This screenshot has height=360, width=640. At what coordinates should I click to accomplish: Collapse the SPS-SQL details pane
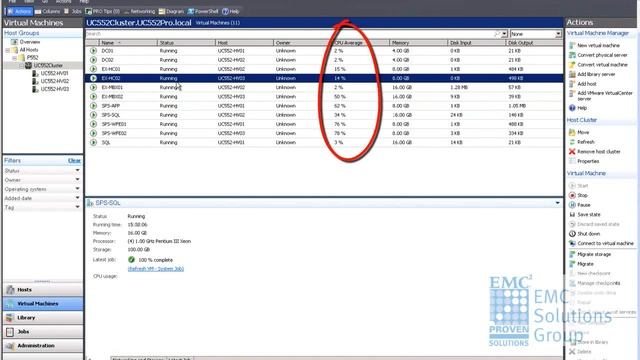tap(558, 203)
